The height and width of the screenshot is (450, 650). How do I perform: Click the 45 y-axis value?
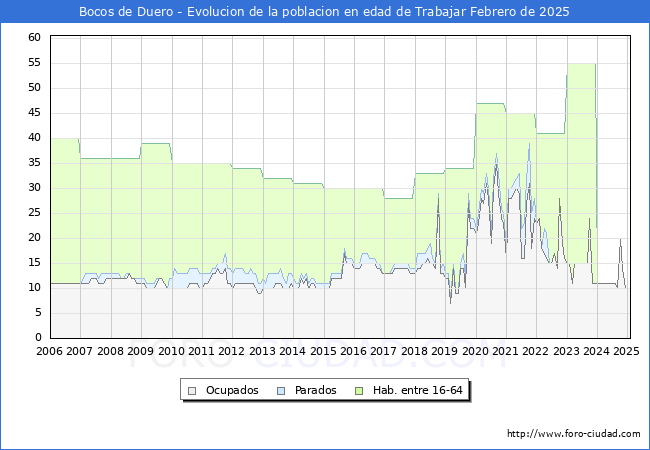(x=35, y=112)
